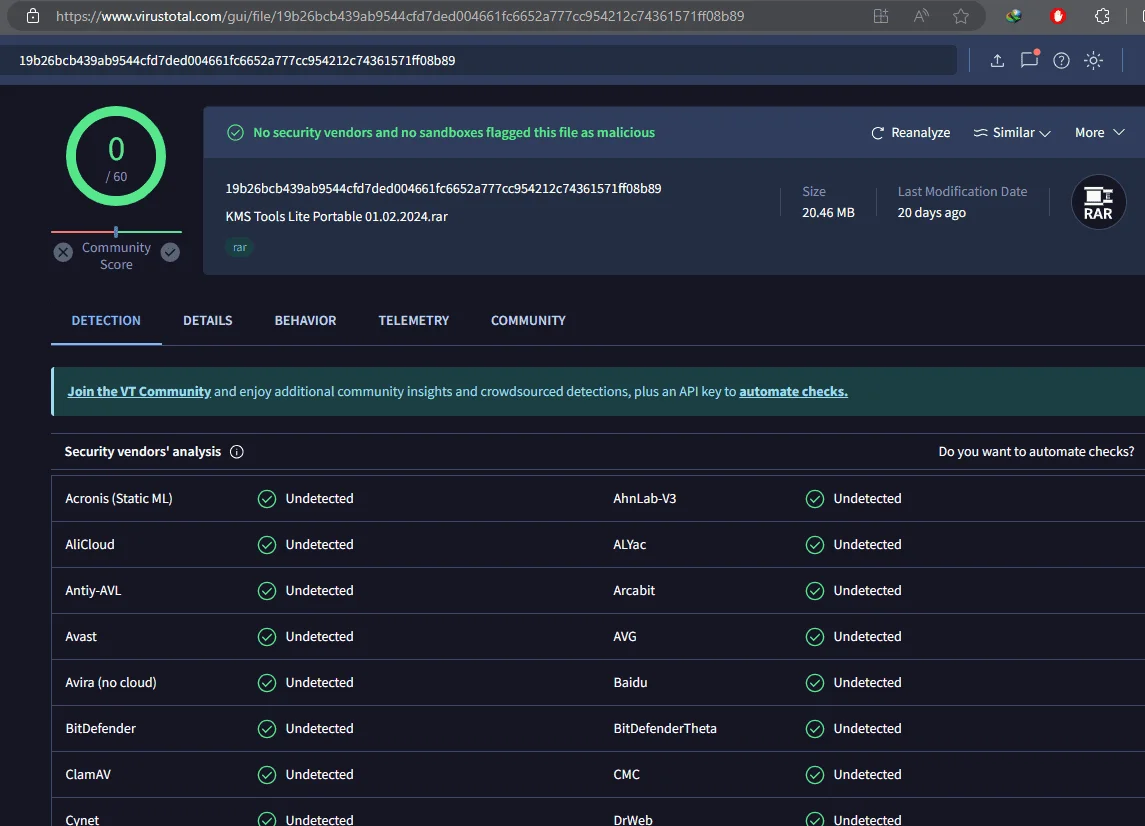
Task: Vote positive with community score check button
Action: click(x=170, y=253)
